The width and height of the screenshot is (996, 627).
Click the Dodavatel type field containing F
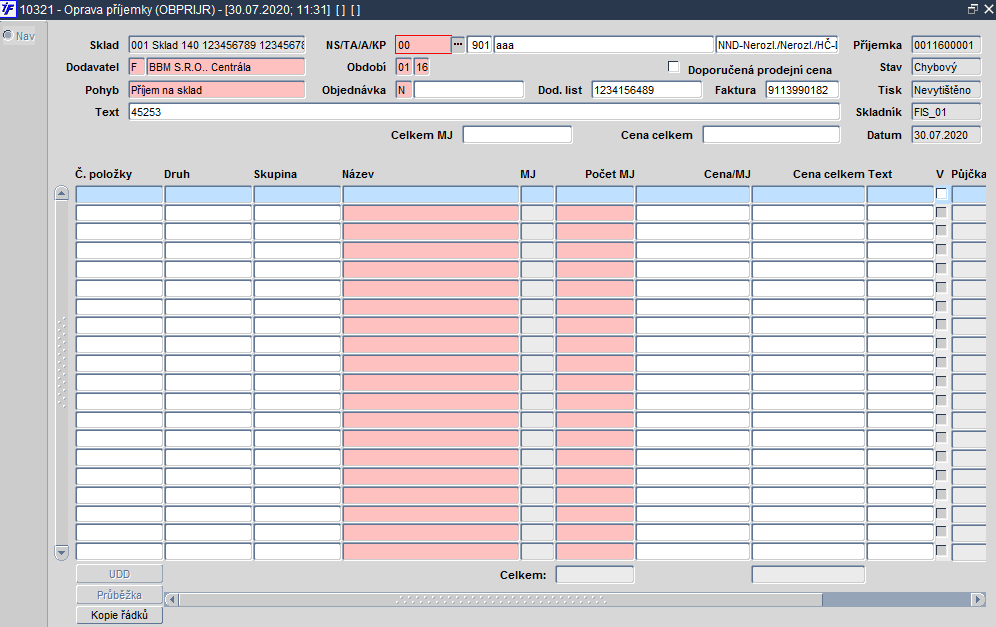(137, 67)
